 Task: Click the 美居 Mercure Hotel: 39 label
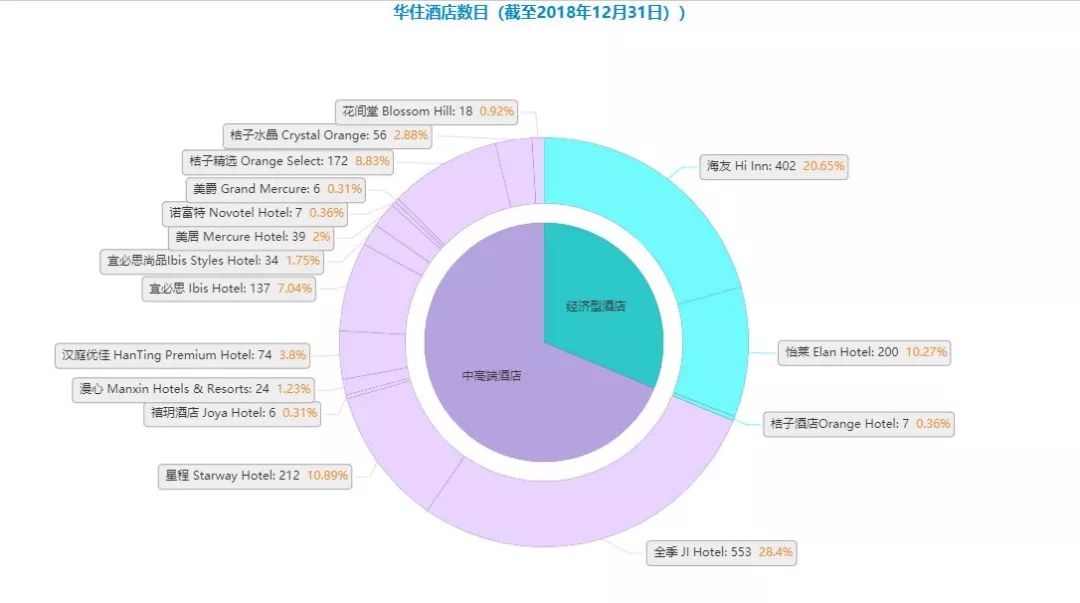point(251,236)
